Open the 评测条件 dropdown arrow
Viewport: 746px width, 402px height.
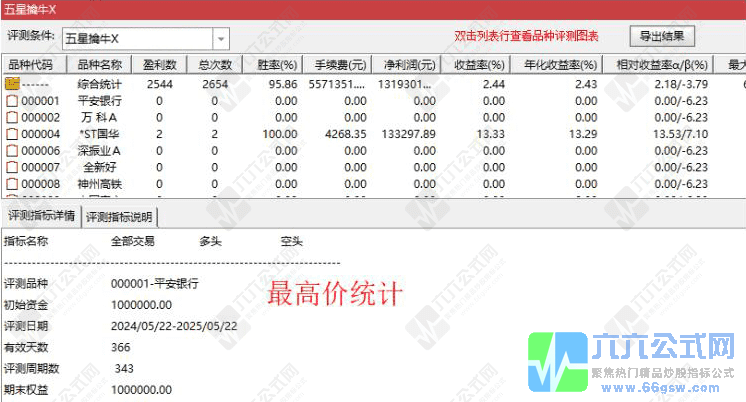(x=221, y=38)
